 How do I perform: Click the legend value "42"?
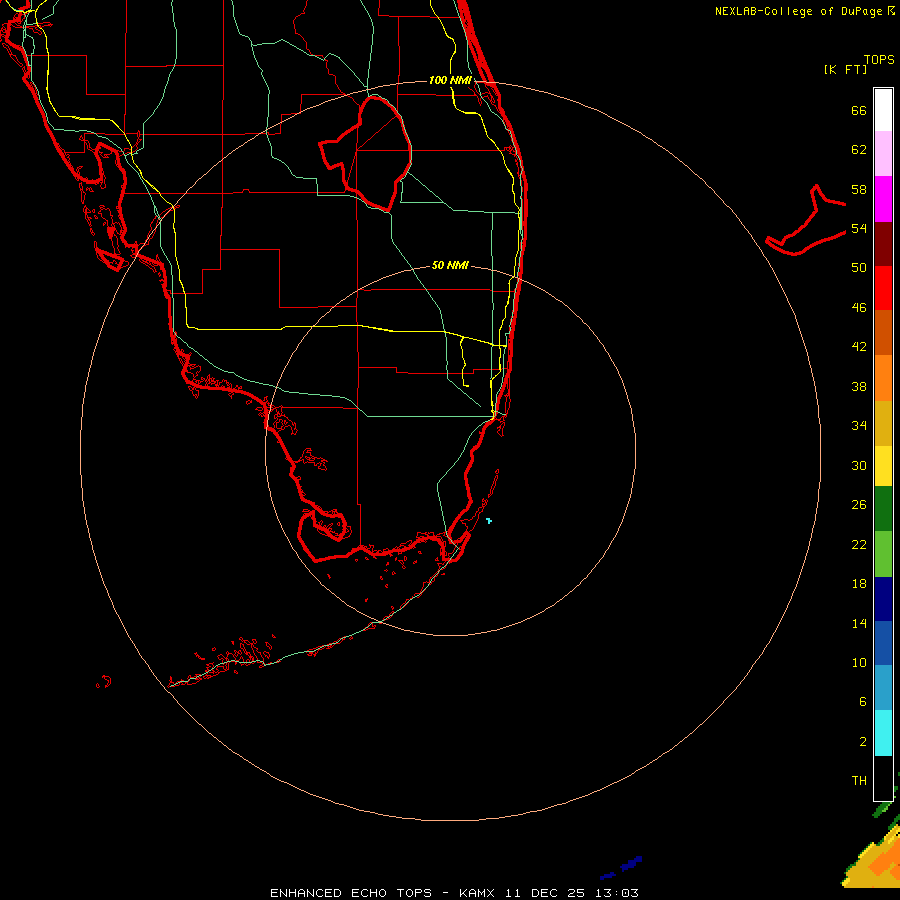pyautogui.click(x=859, y=346)
